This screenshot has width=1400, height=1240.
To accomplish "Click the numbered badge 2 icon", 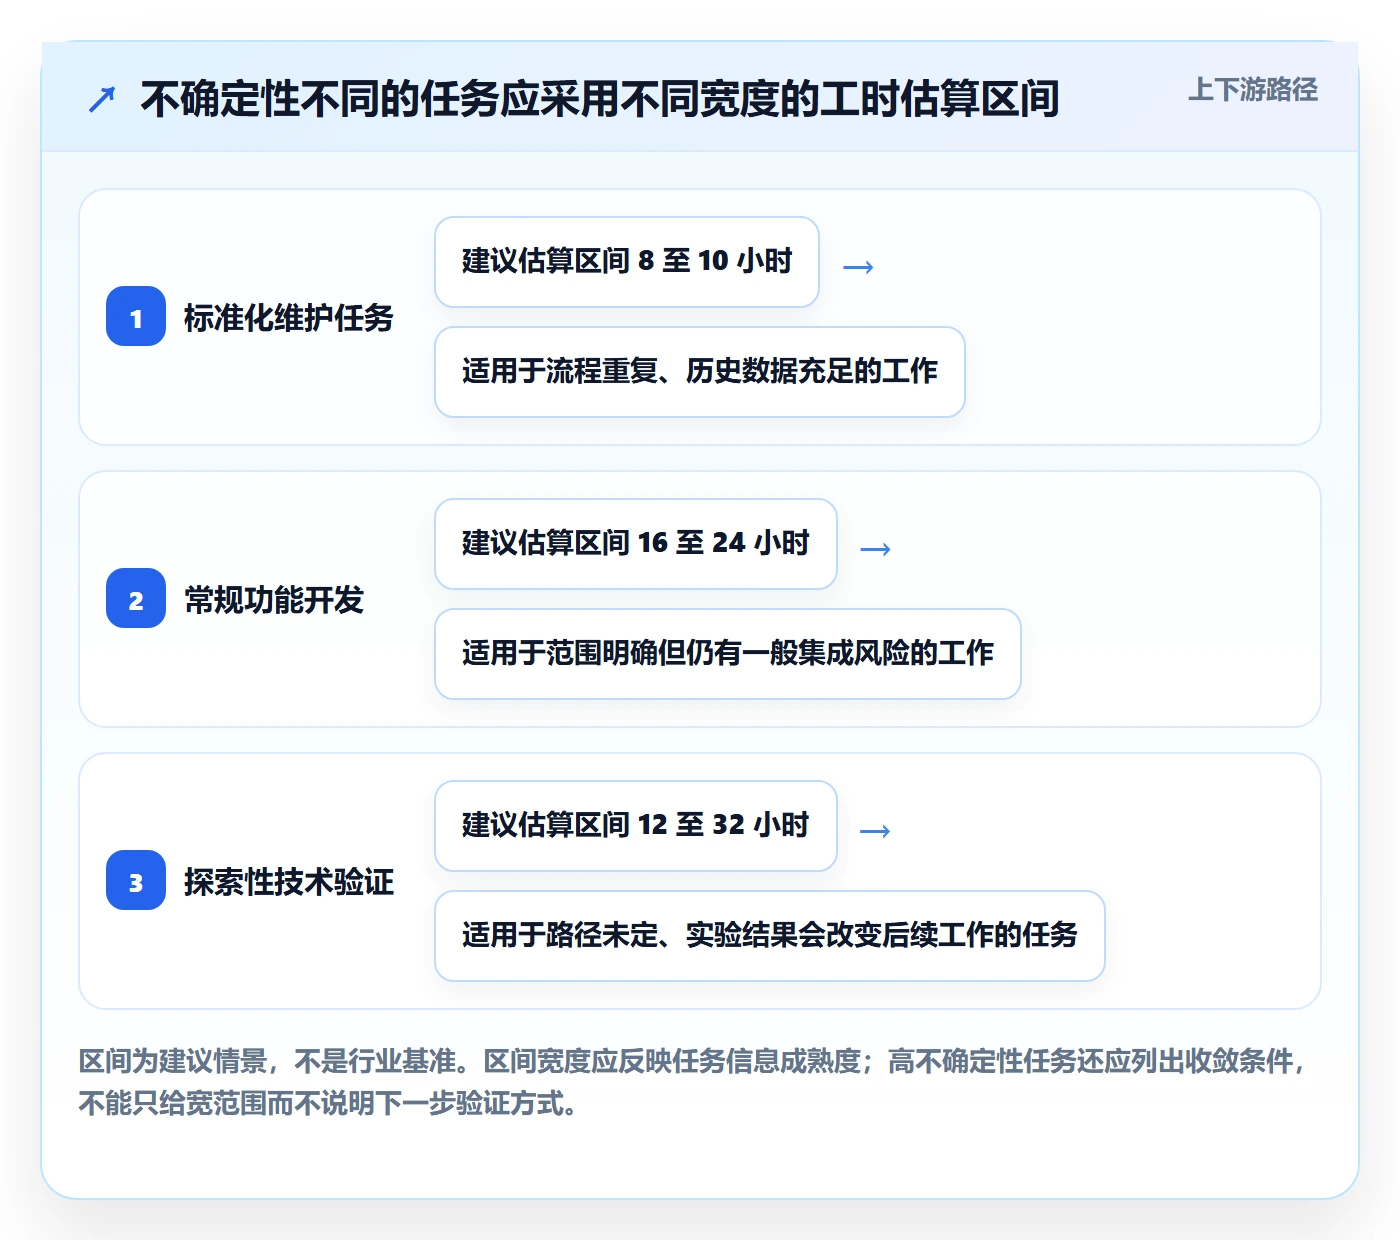I will (x=136, y=598).
